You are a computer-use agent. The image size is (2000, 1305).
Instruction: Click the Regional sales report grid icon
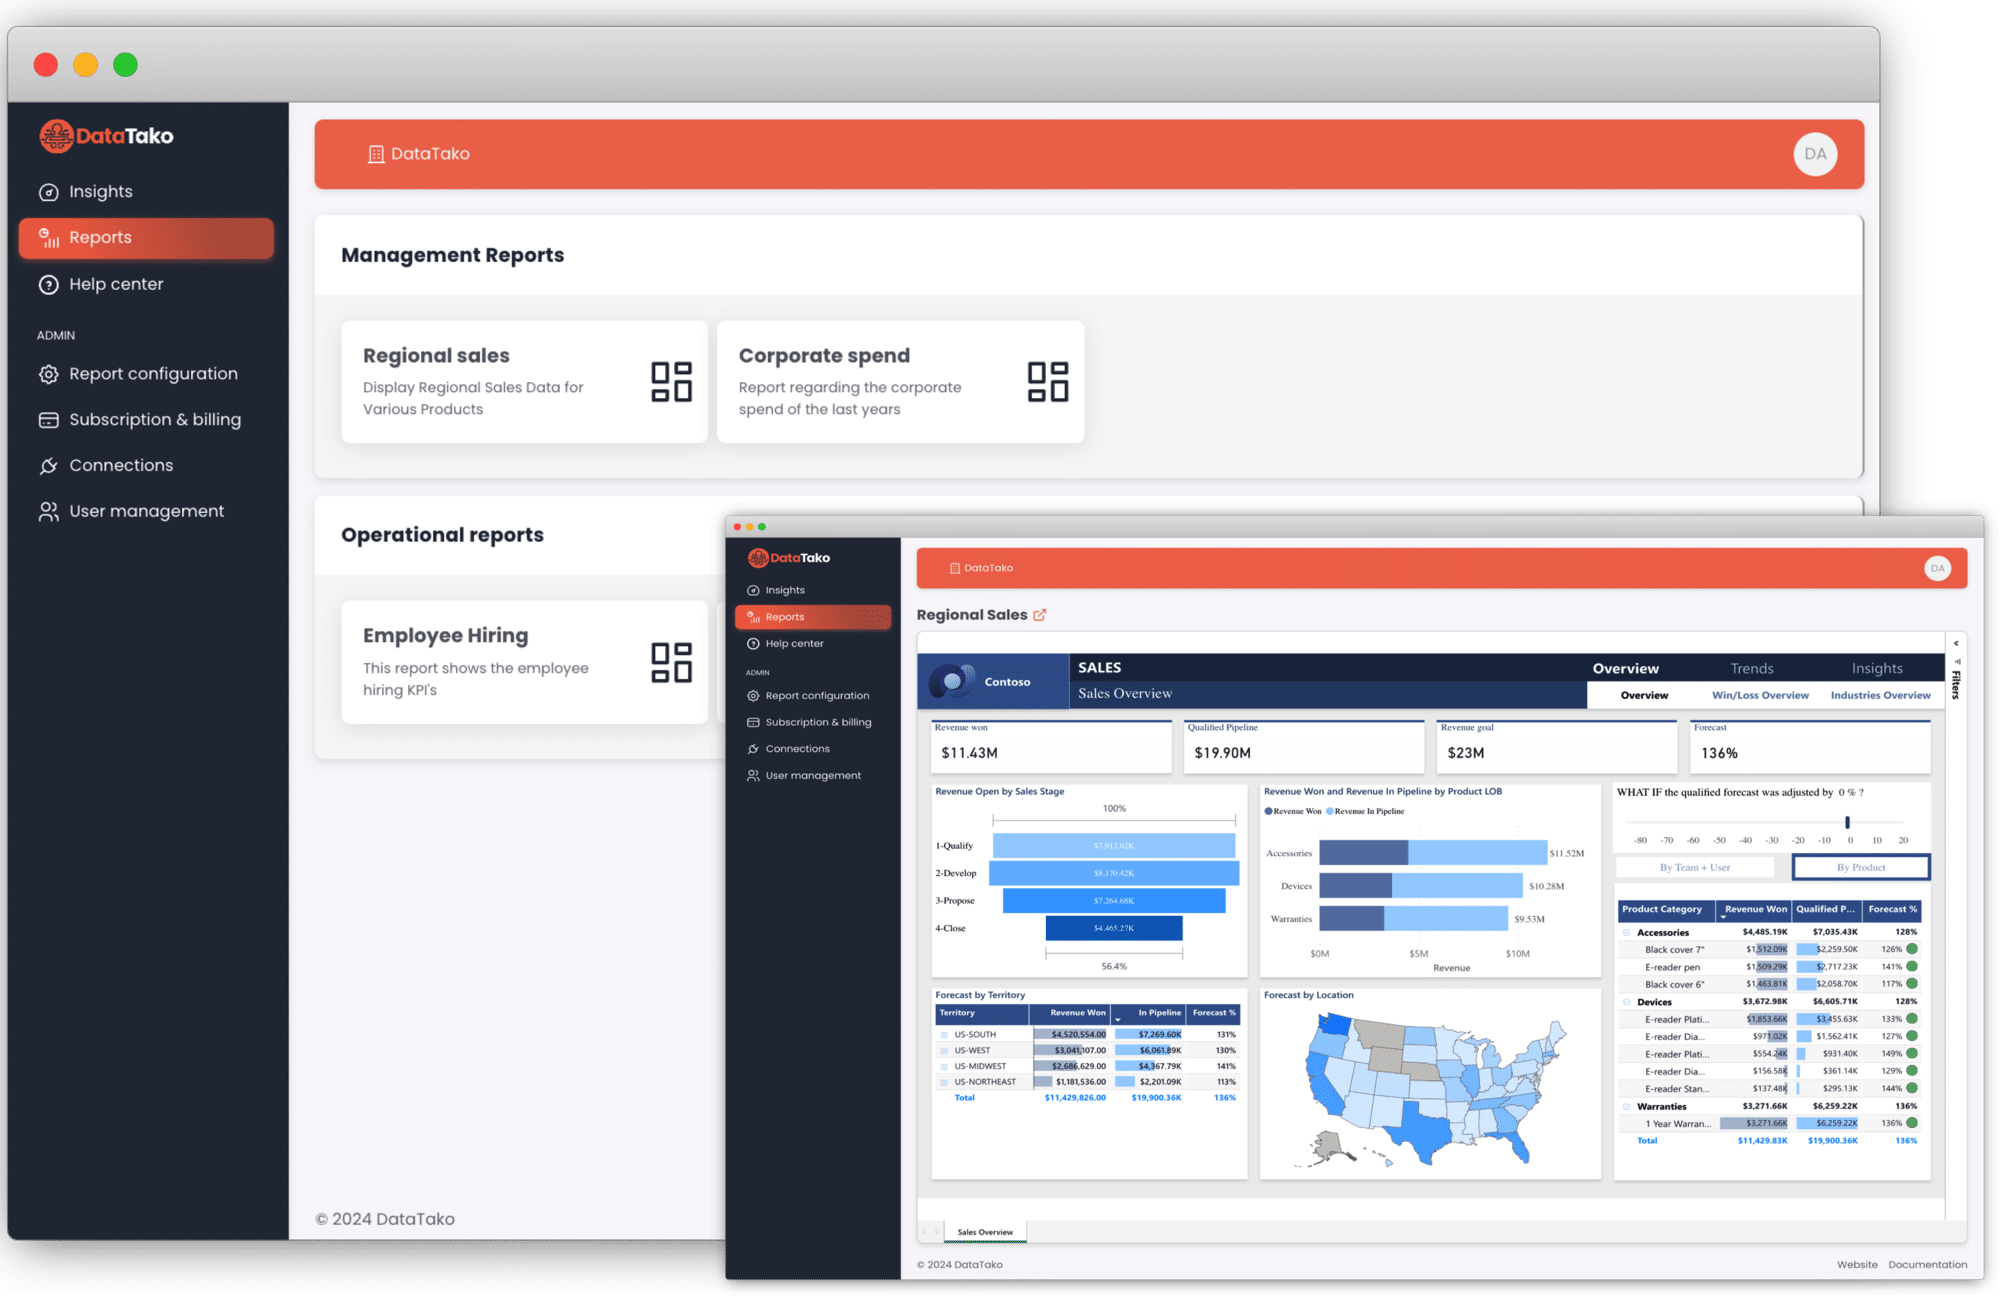(x=671, y=380)
